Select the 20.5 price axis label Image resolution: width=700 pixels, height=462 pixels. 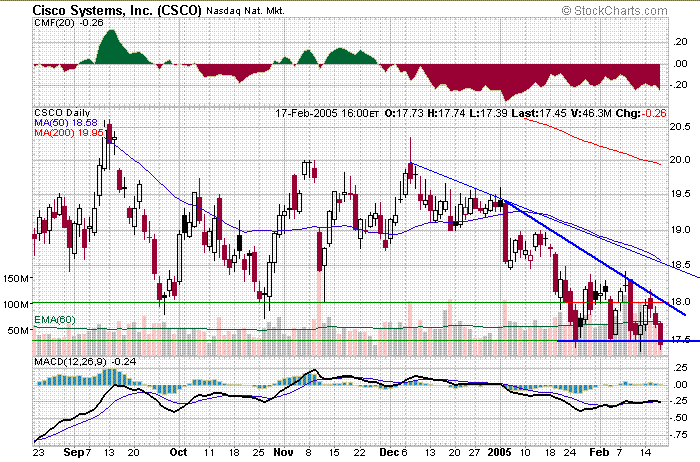pyautogui.click(x=680, y=127)
